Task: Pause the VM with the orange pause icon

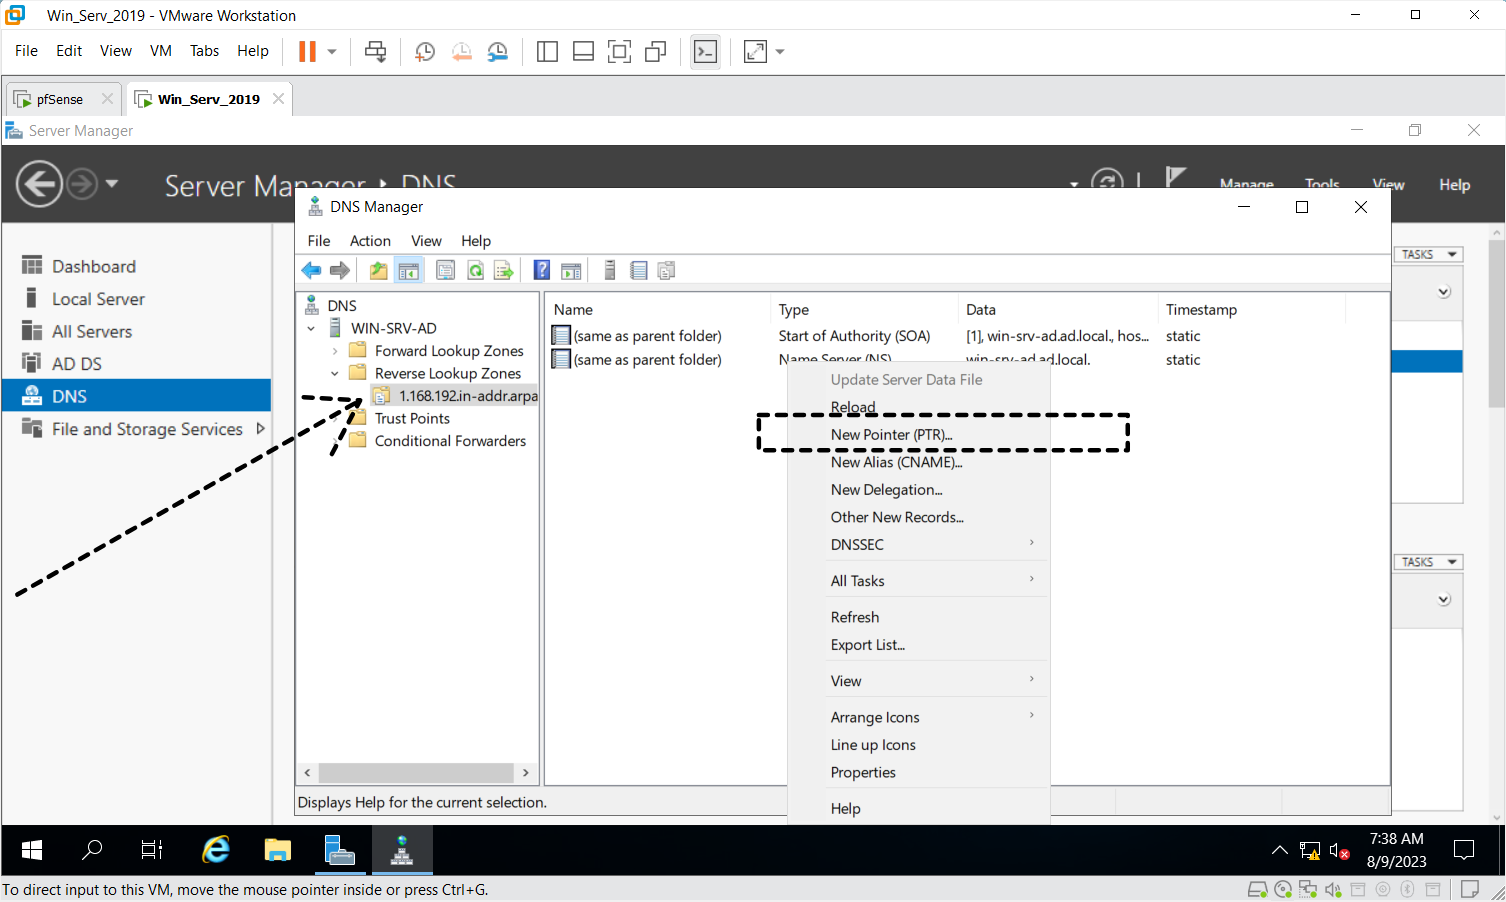Action: [x=307, y=51]
